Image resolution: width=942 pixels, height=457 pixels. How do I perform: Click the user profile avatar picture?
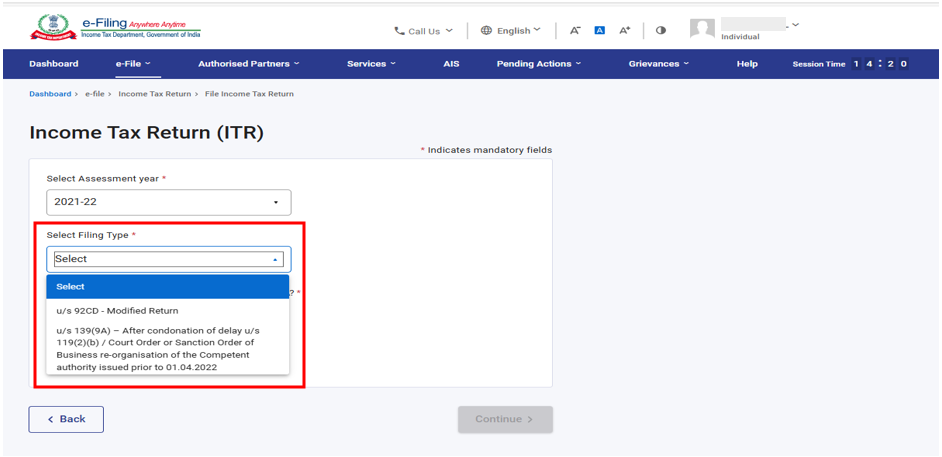point(703,29)
